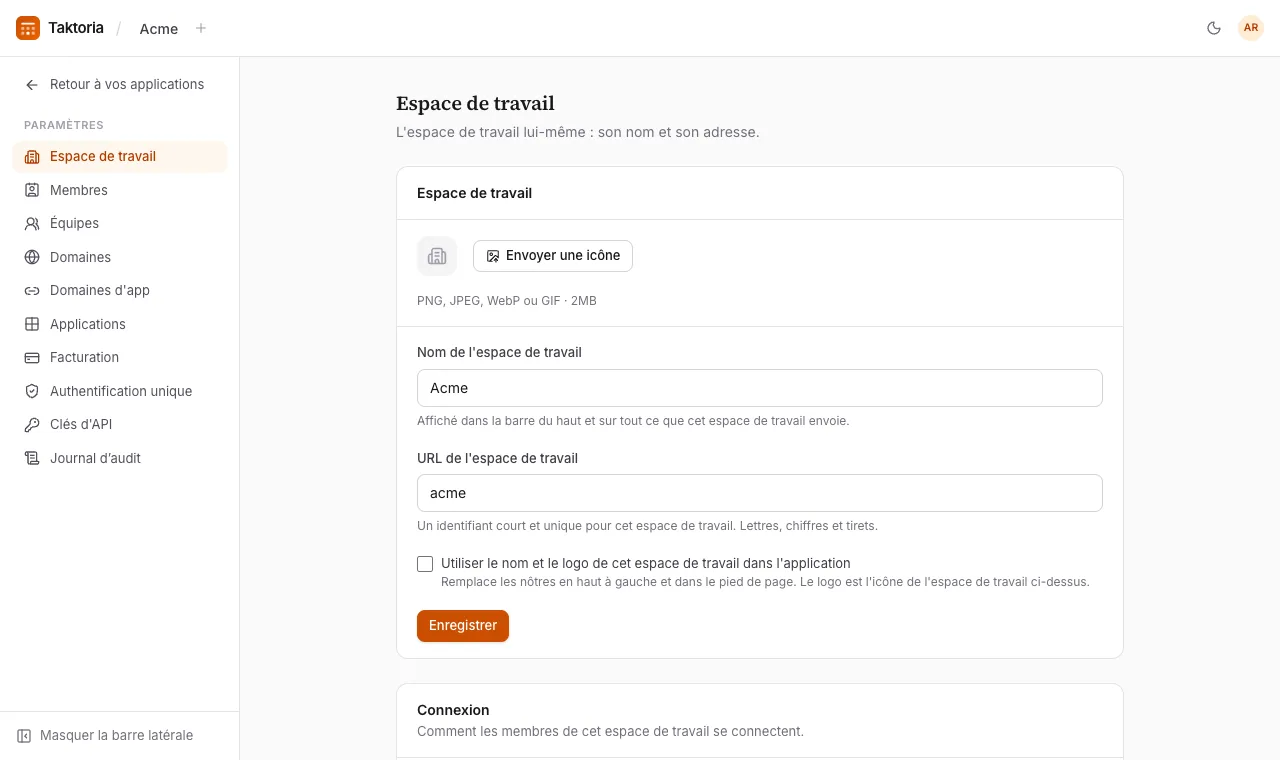
Task: Click the back arrow beside Retour à vos applications
Action: [x=32, y=85]
